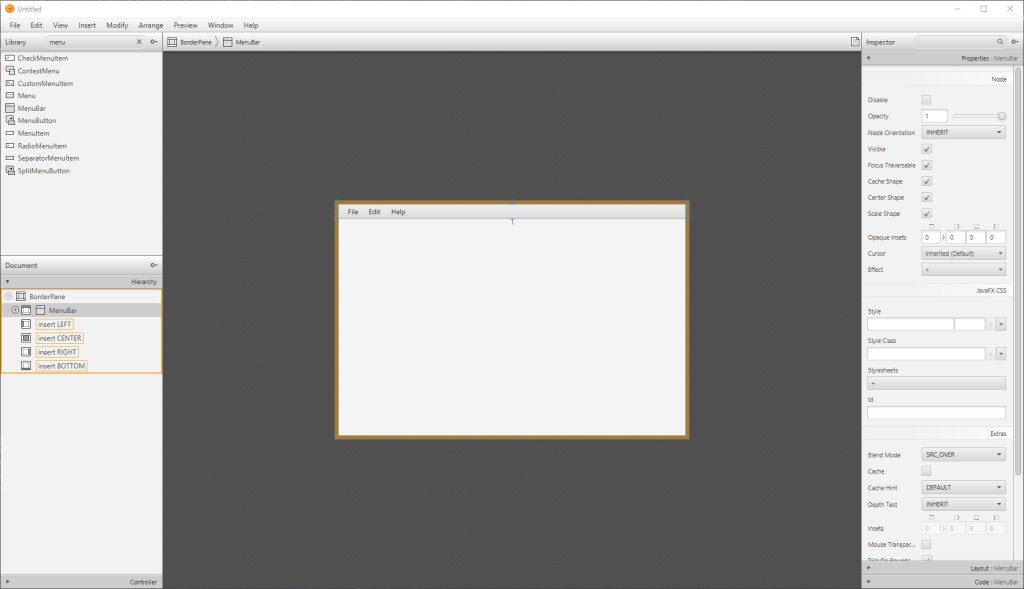The height and width of the screenshot is (589, 1024).
Task: Click the Id text field
Action: (x=936, y=412)
